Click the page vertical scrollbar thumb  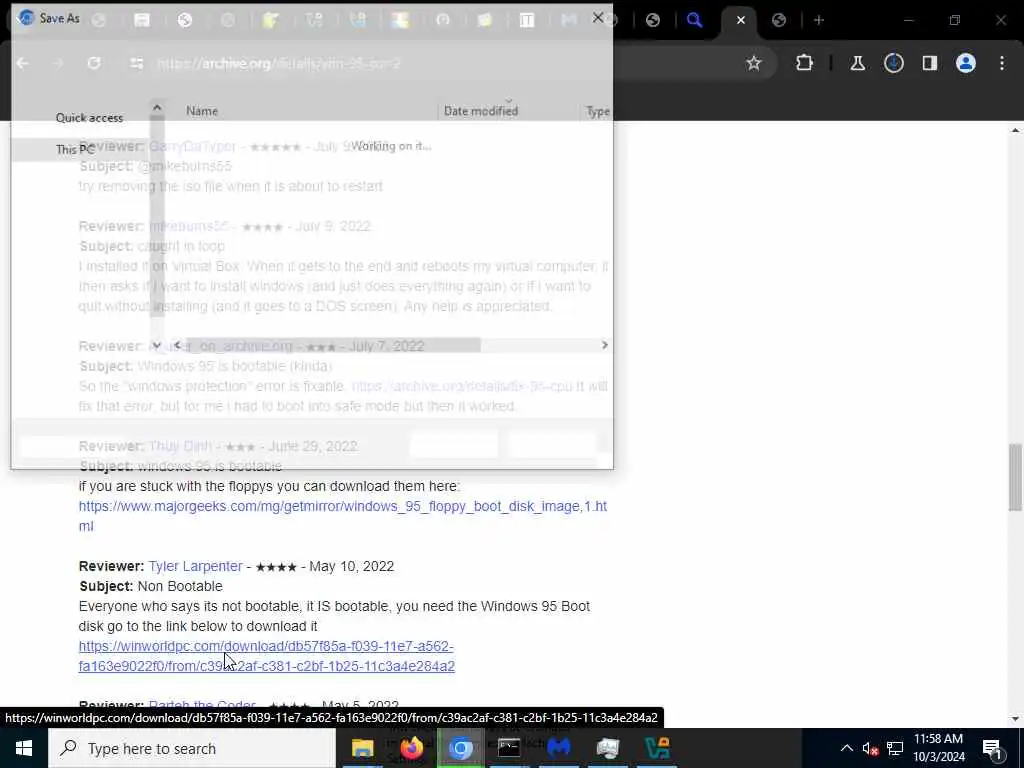click(x=1015, y=477)
